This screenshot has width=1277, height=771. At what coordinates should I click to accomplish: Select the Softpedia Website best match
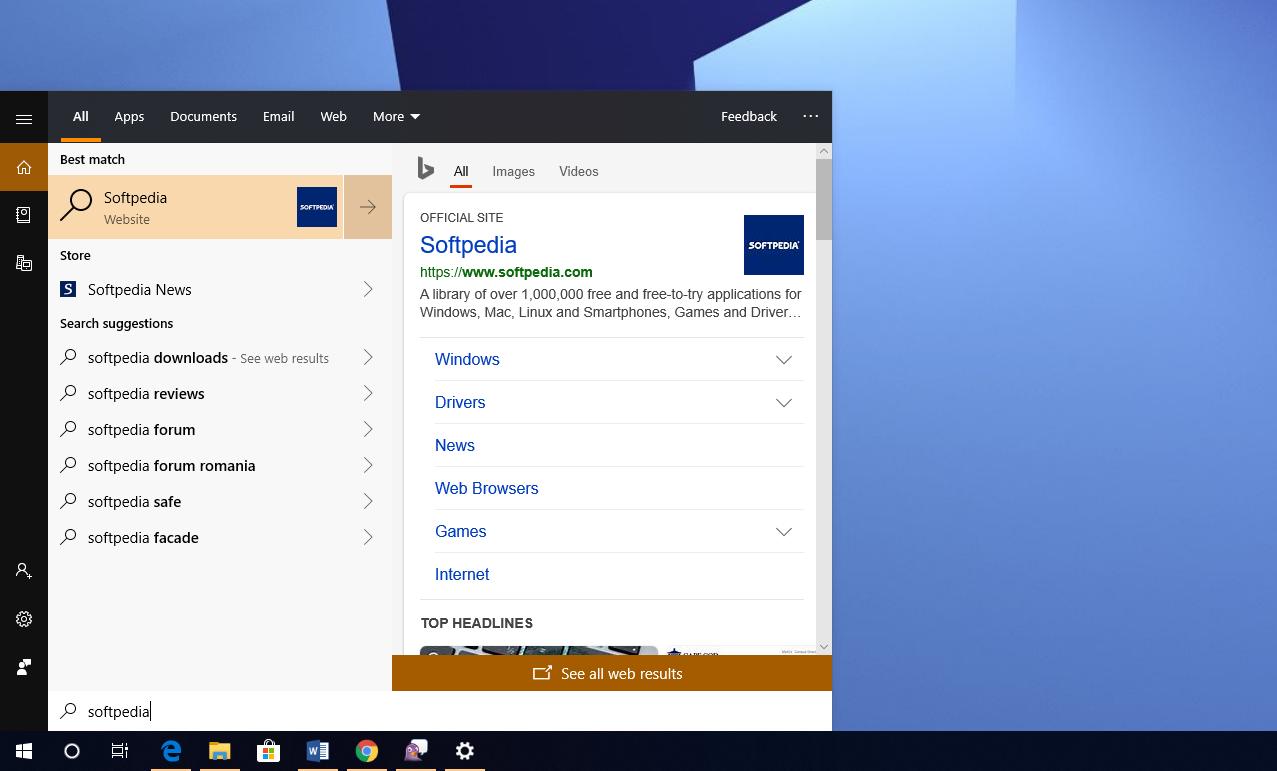[196, 207]
